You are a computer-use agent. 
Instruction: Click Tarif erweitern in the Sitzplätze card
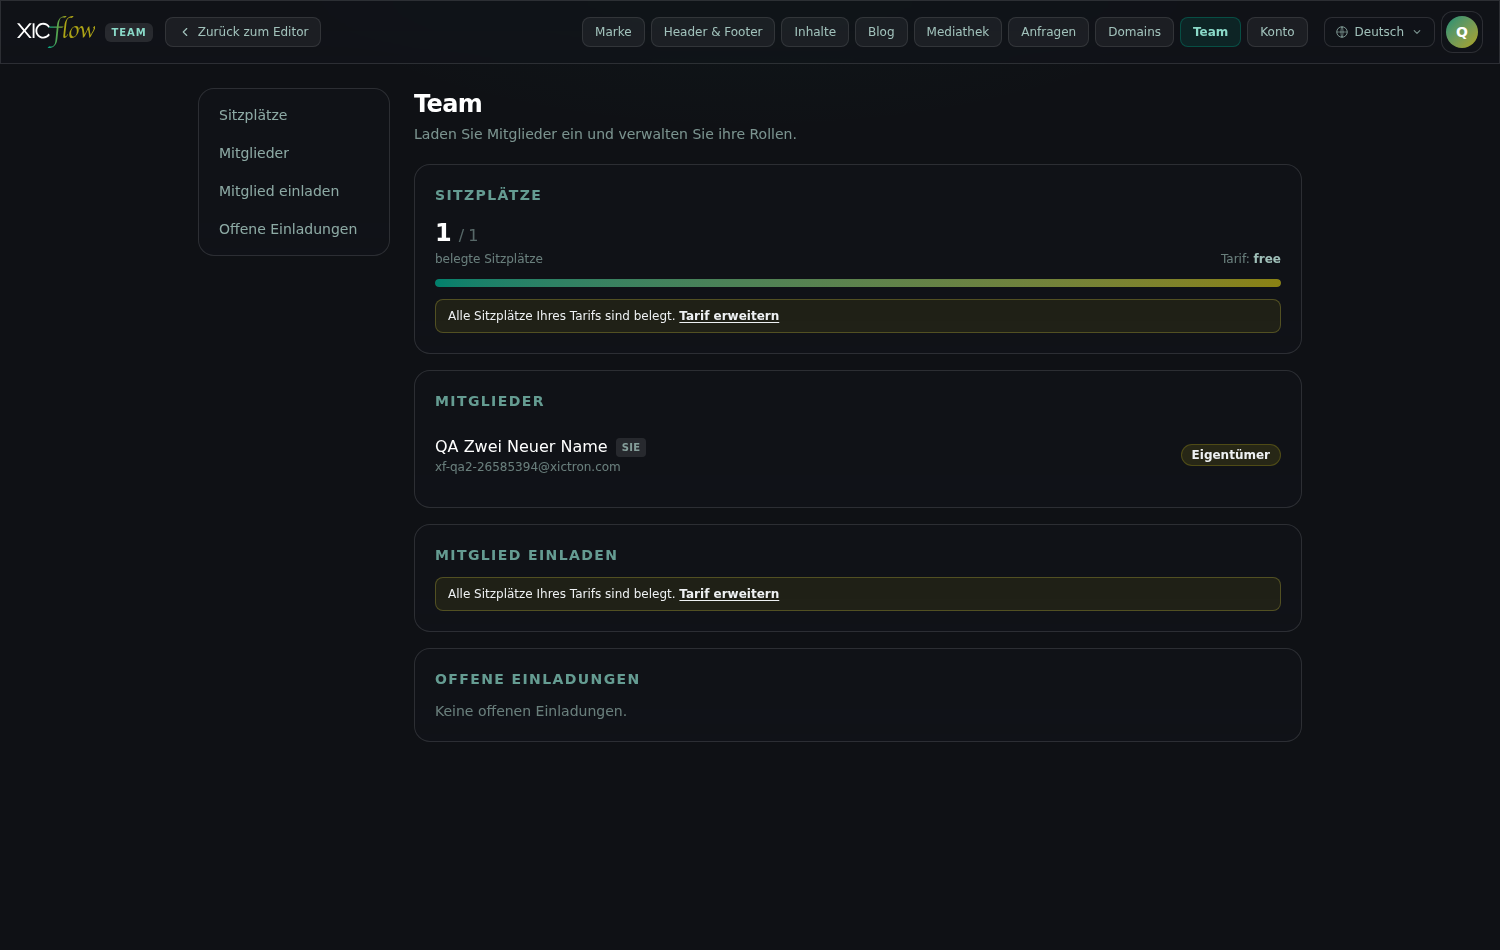[729, 316]
